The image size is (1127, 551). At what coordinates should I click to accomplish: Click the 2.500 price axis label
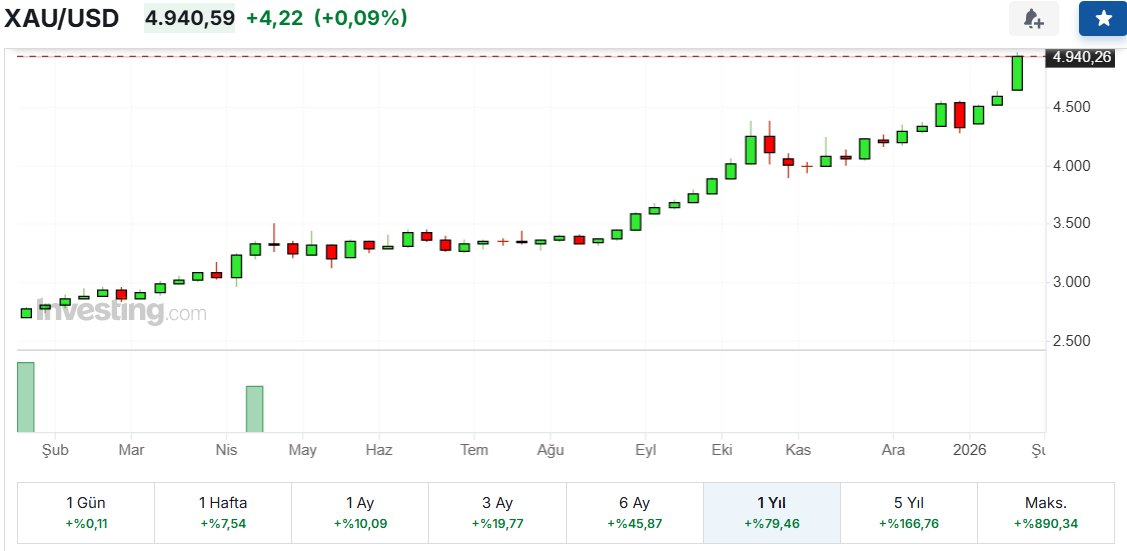1072,340
